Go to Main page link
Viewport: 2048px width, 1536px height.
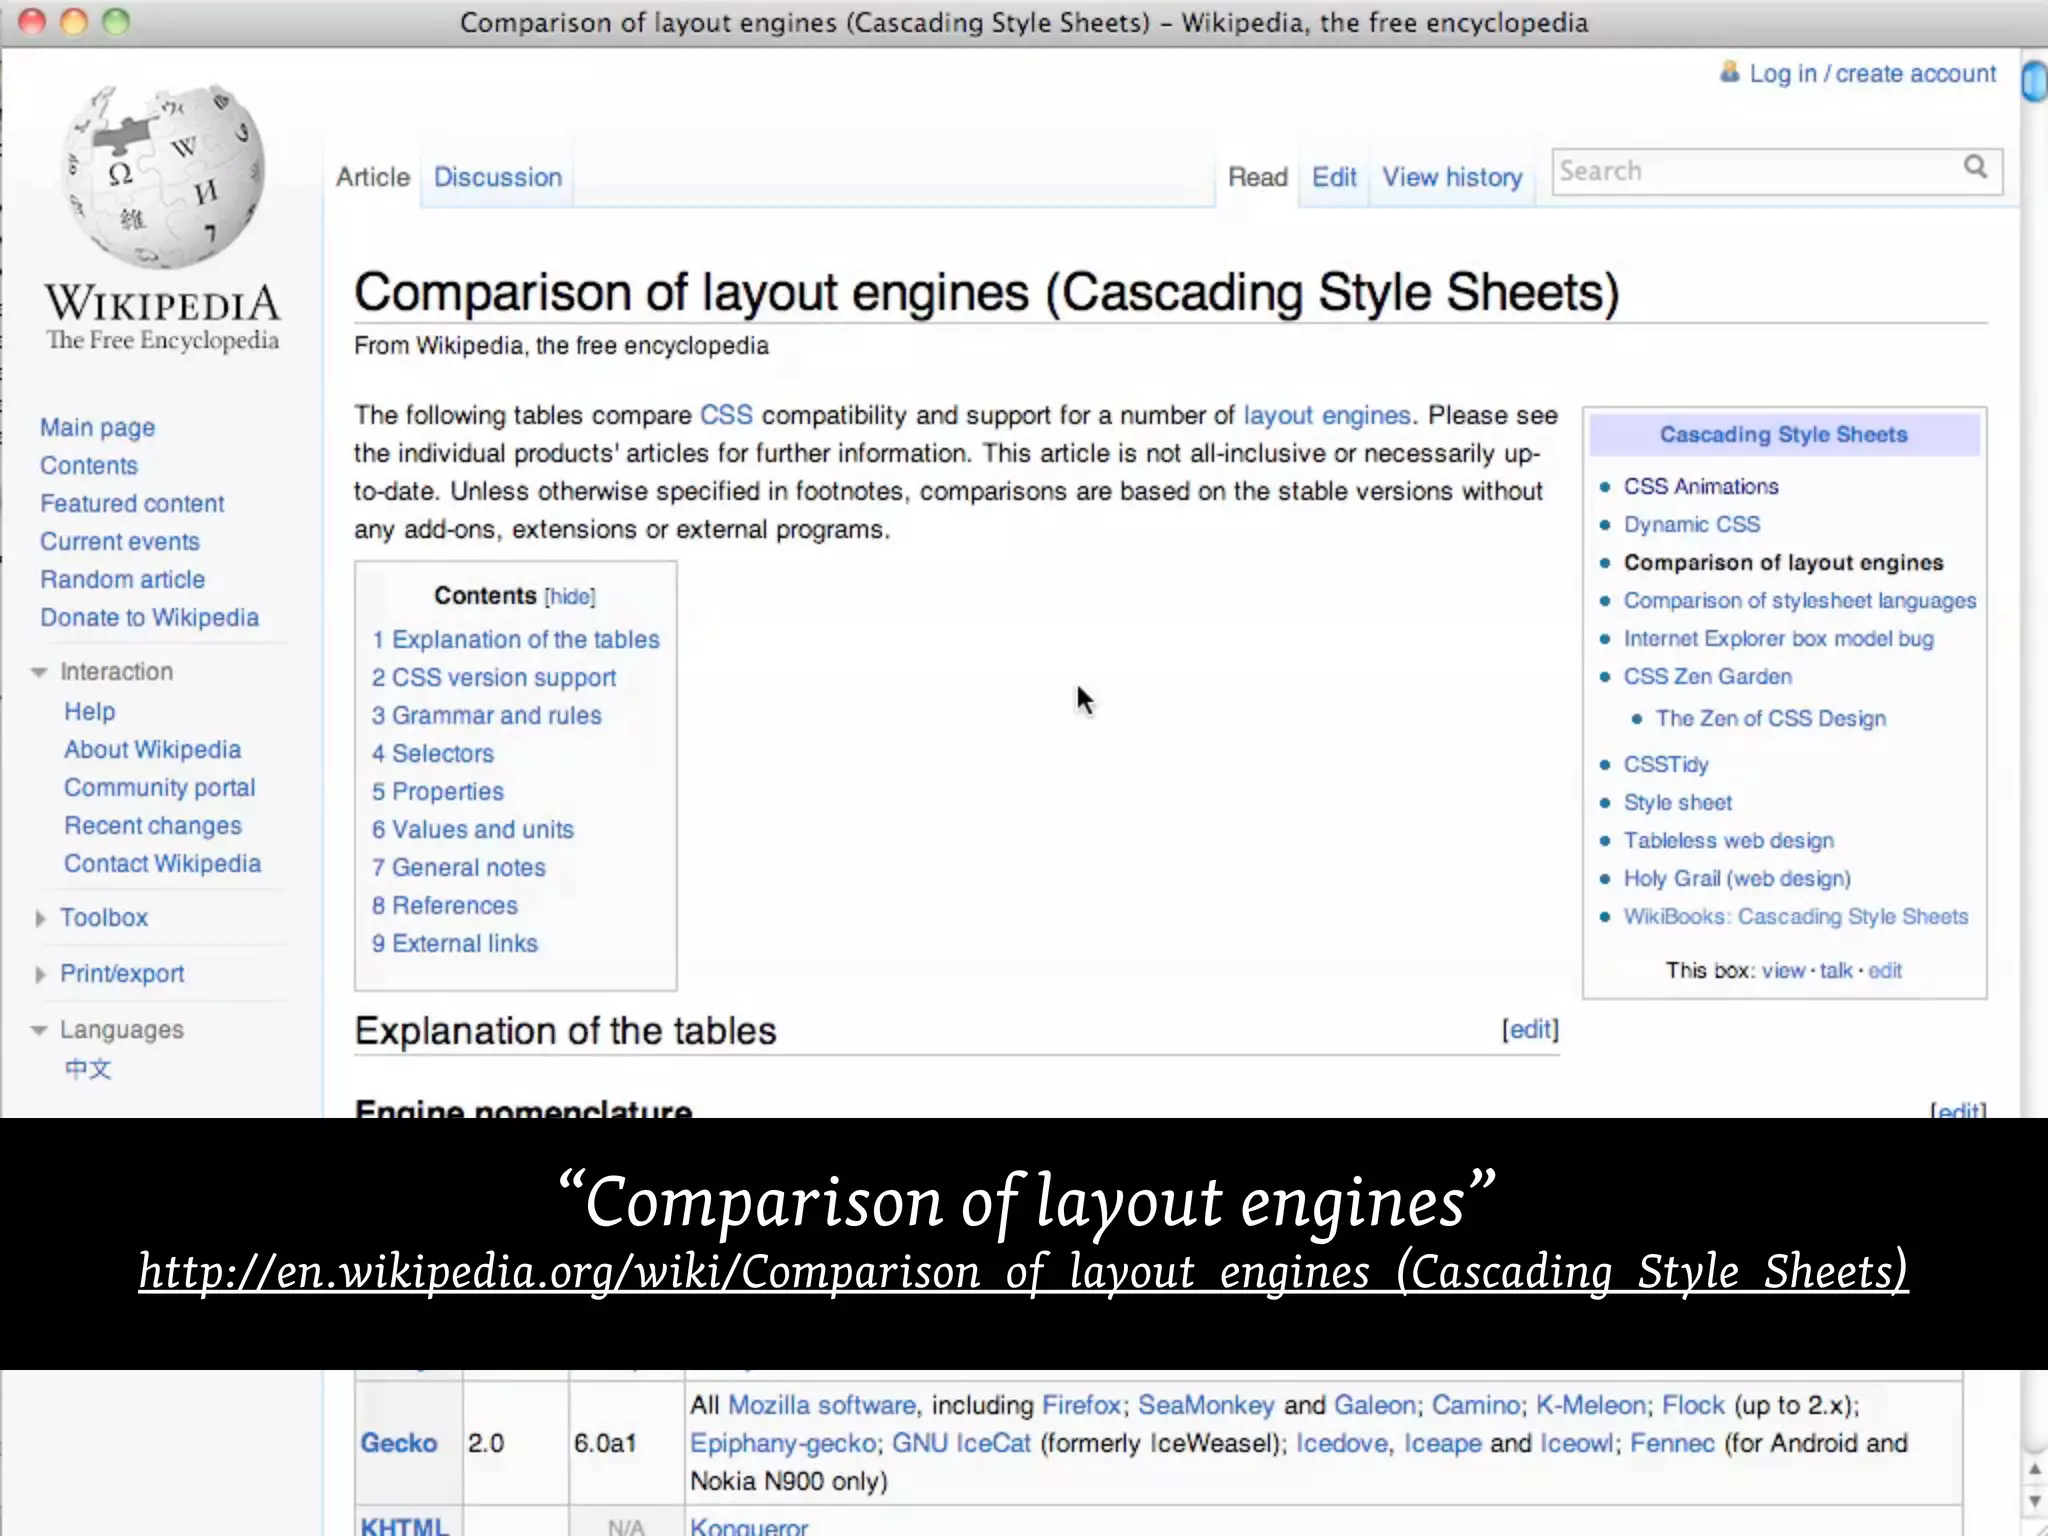coord(97,427)
